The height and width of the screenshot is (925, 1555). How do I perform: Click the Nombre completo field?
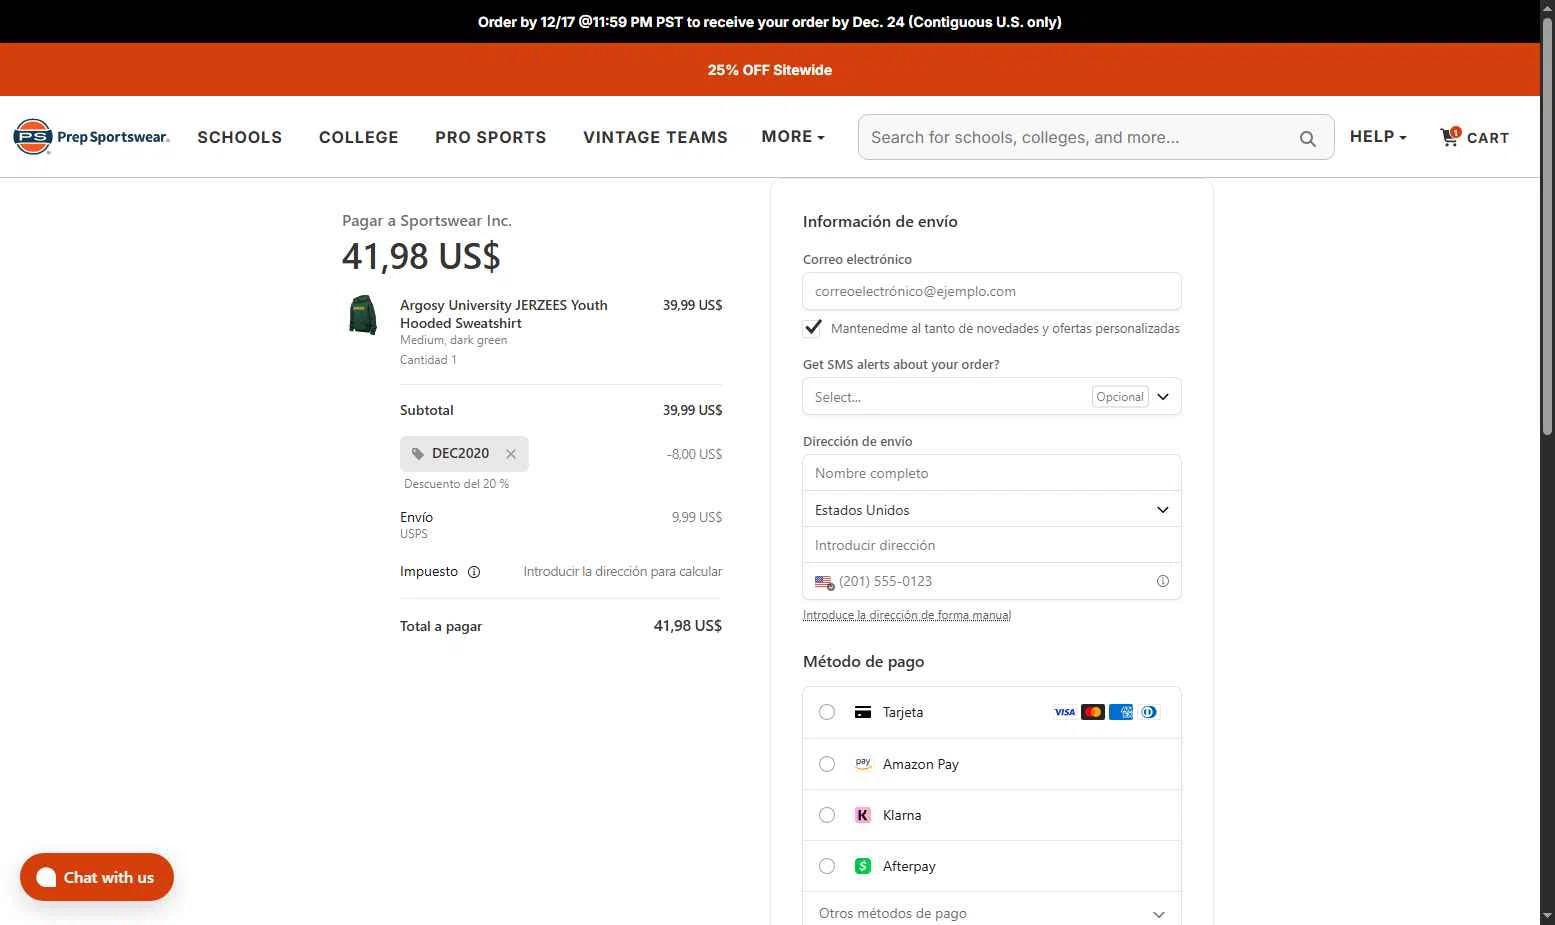tap(992, 473)
